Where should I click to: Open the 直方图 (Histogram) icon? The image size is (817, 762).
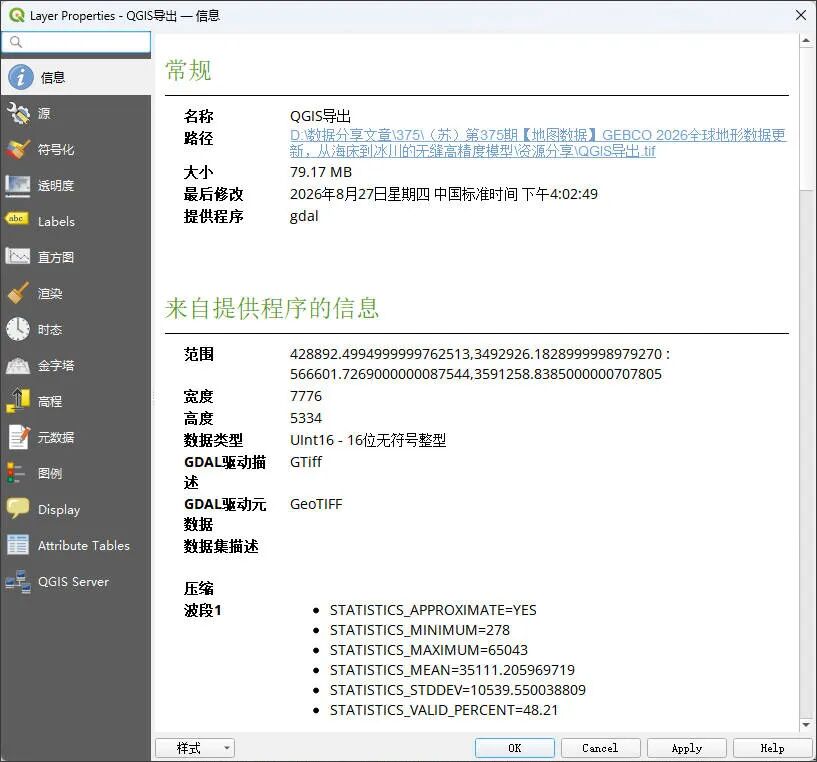18,256
